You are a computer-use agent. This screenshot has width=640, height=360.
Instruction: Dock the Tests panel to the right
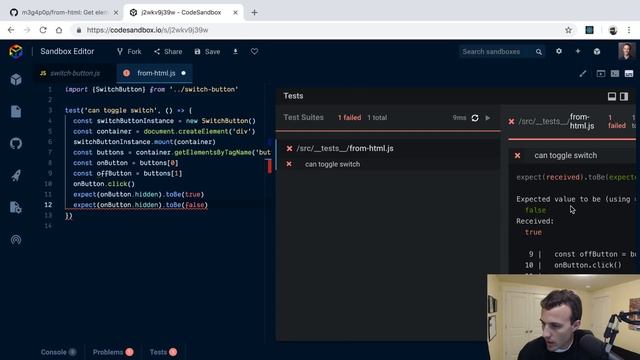[x=624, y=96]
